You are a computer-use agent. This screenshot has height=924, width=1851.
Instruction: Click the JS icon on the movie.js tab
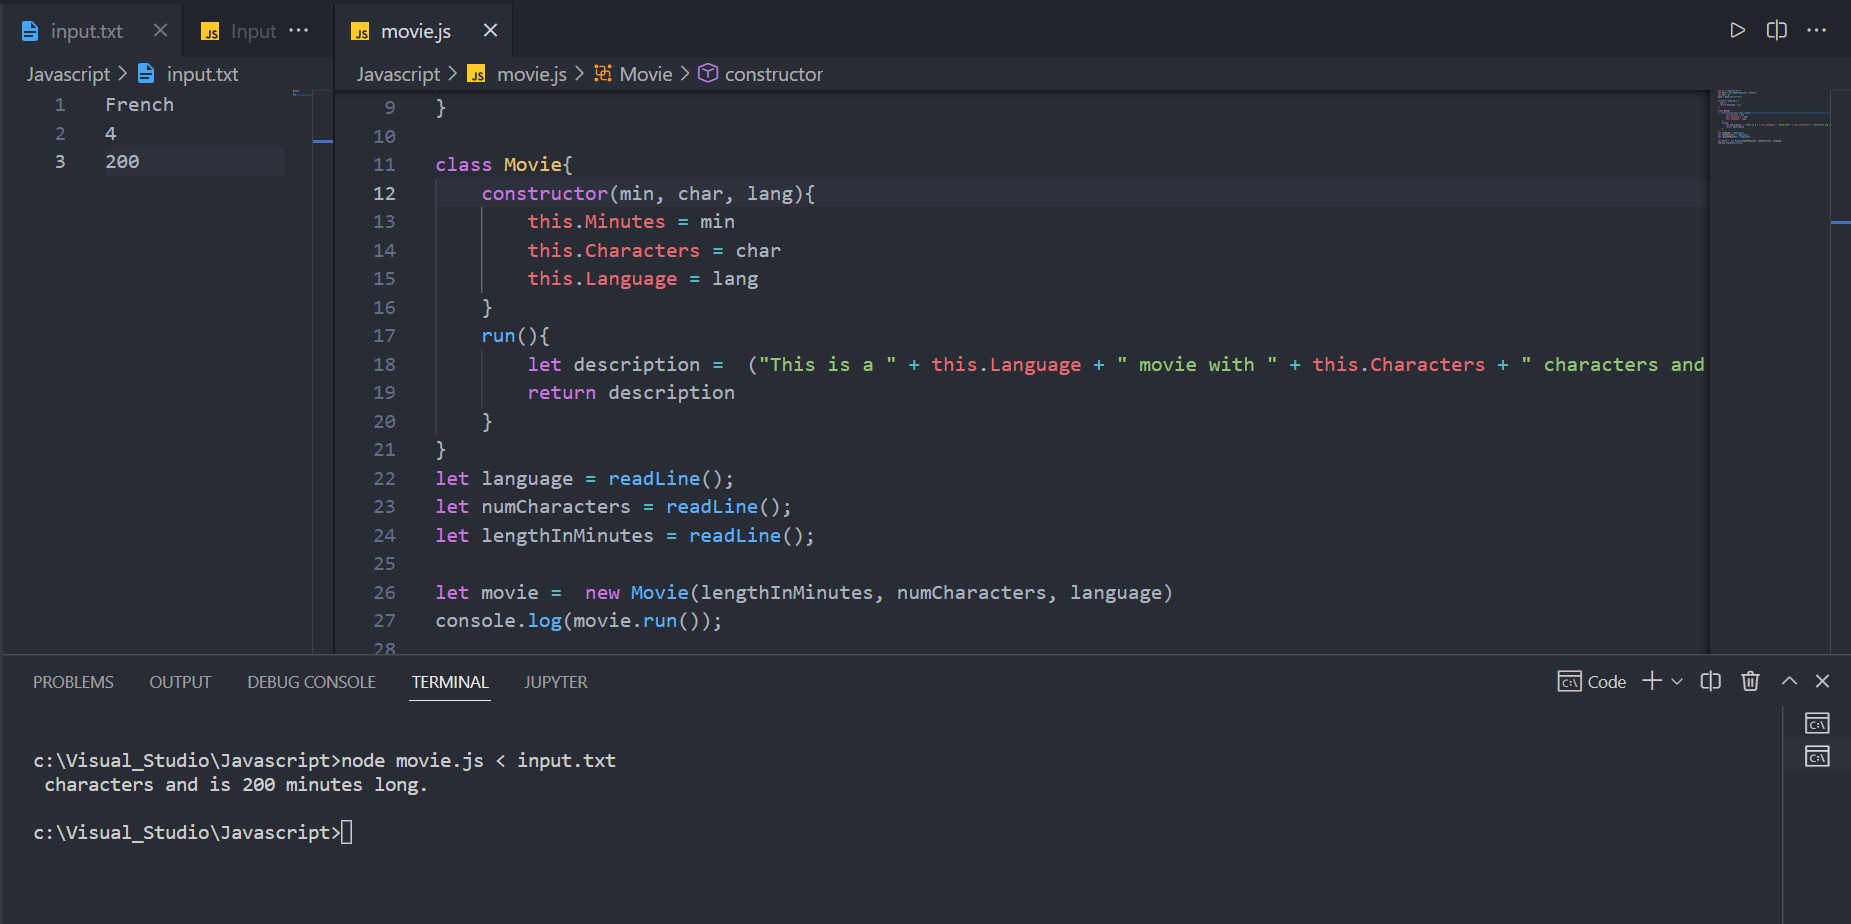point(360,31)
